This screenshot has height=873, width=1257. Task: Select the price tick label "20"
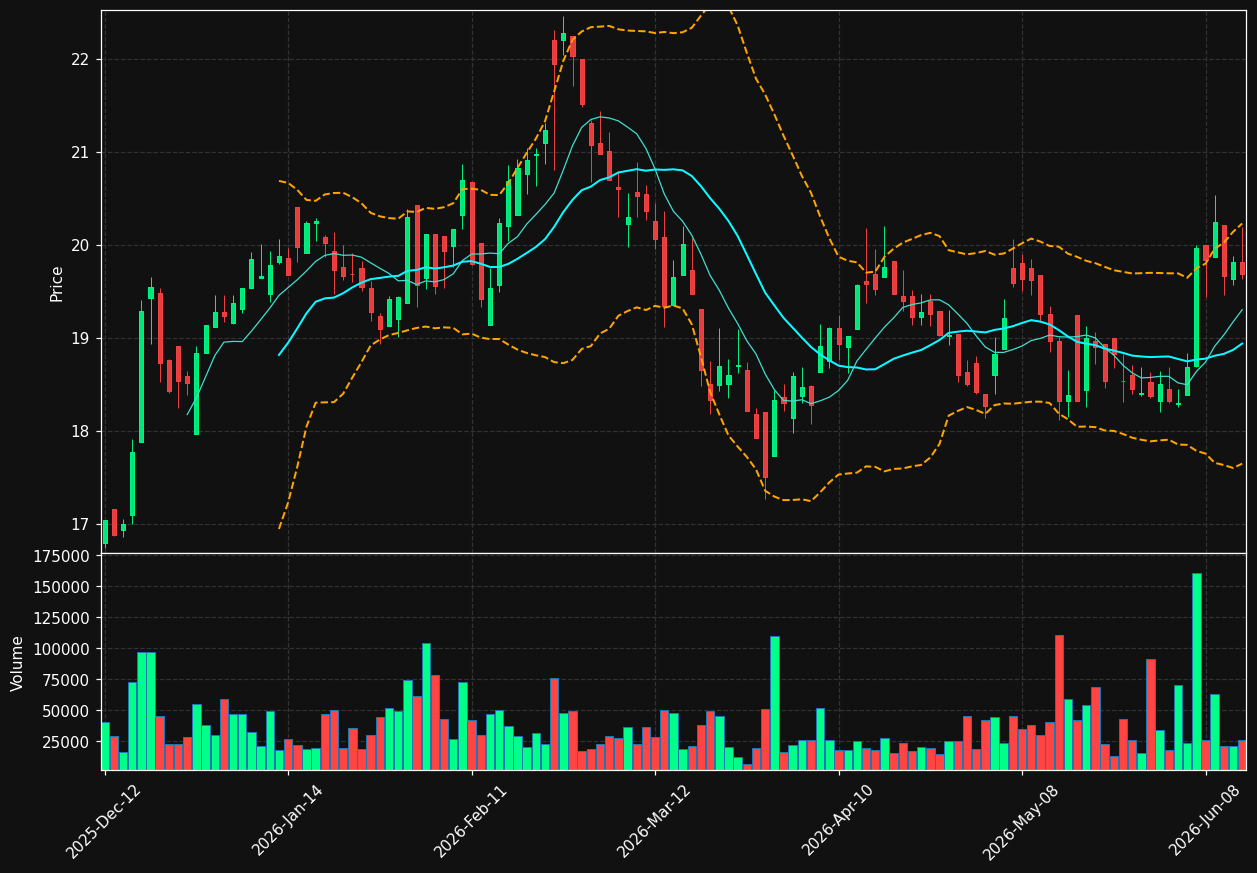click(x=80, y=246)
